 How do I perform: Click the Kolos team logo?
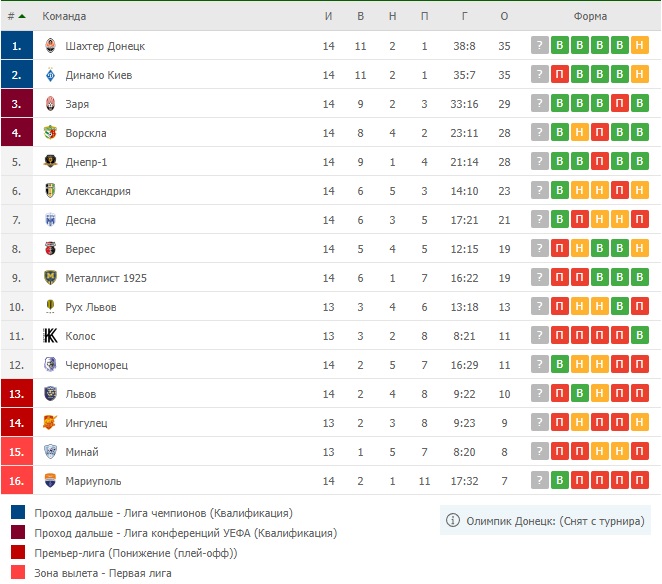pos(50,336)
